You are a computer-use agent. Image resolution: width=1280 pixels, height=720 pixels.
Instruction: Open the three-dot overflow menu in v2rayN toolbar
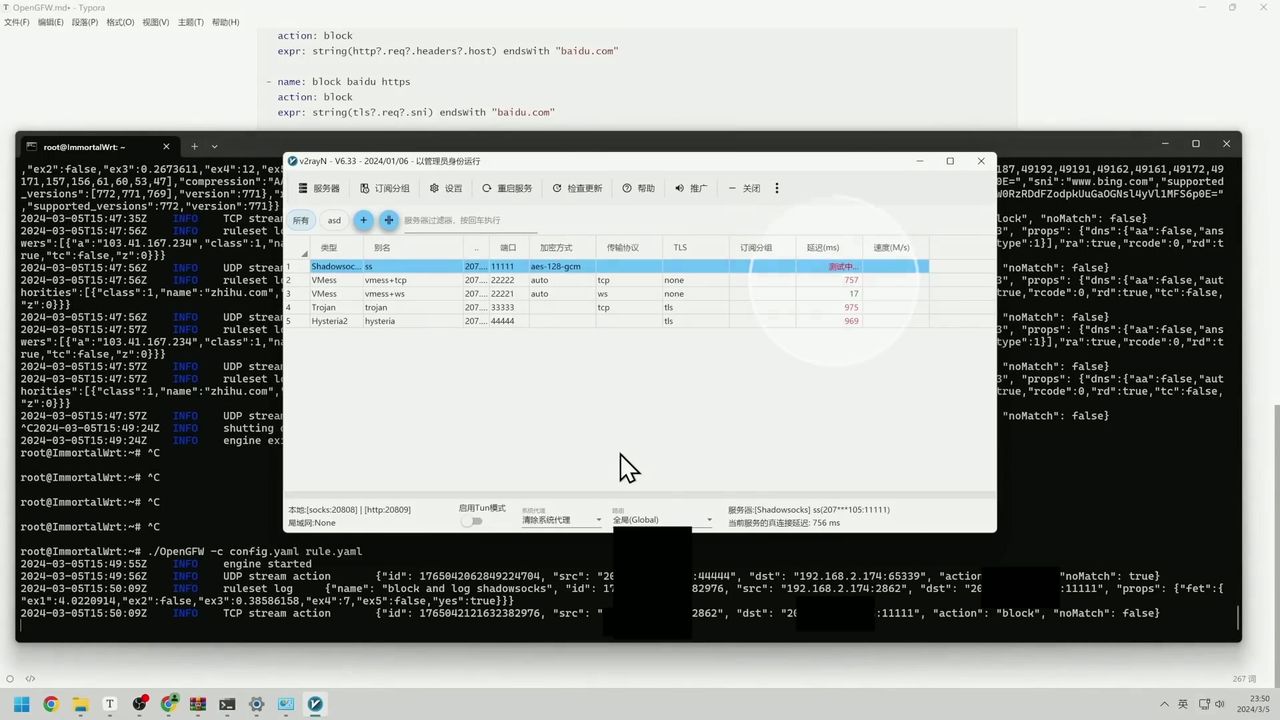pyautogui.click(x=776, y=188)
